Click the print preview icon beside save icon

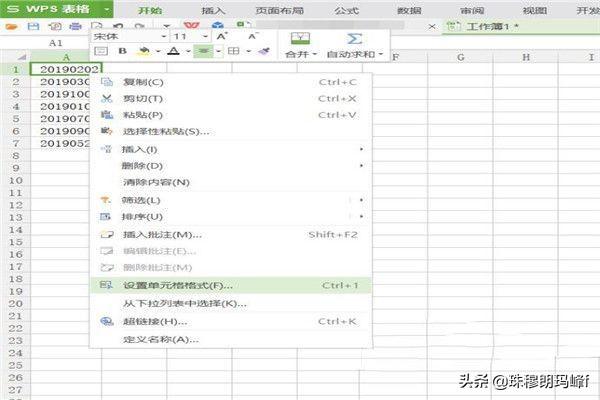pos(55,26)
